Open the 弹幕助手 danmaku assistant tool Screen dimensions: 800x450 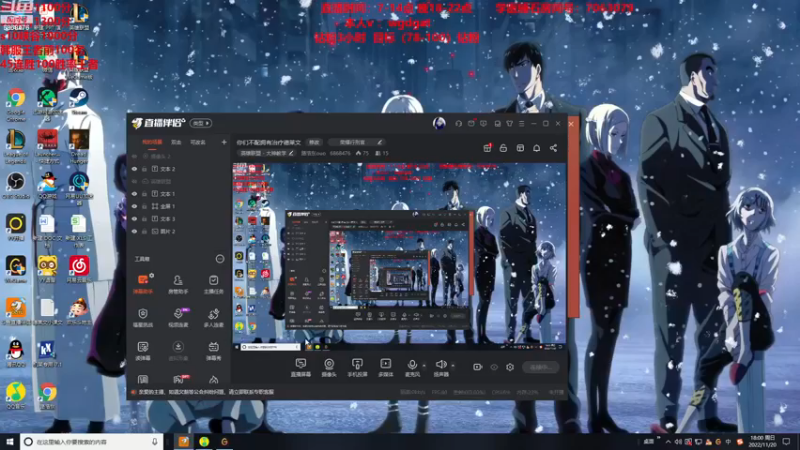pyautogui.click(x=143, y=284)
